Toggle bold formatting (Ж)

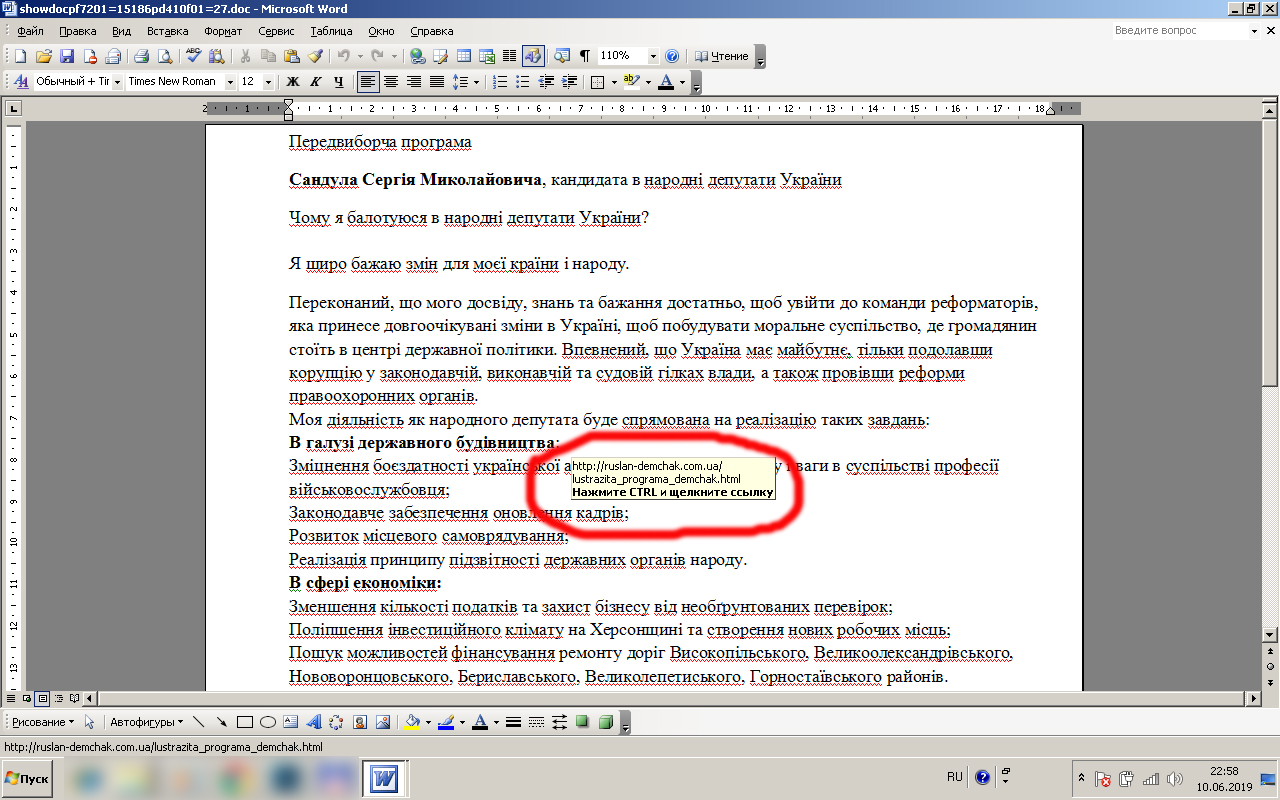click(293, 82)
